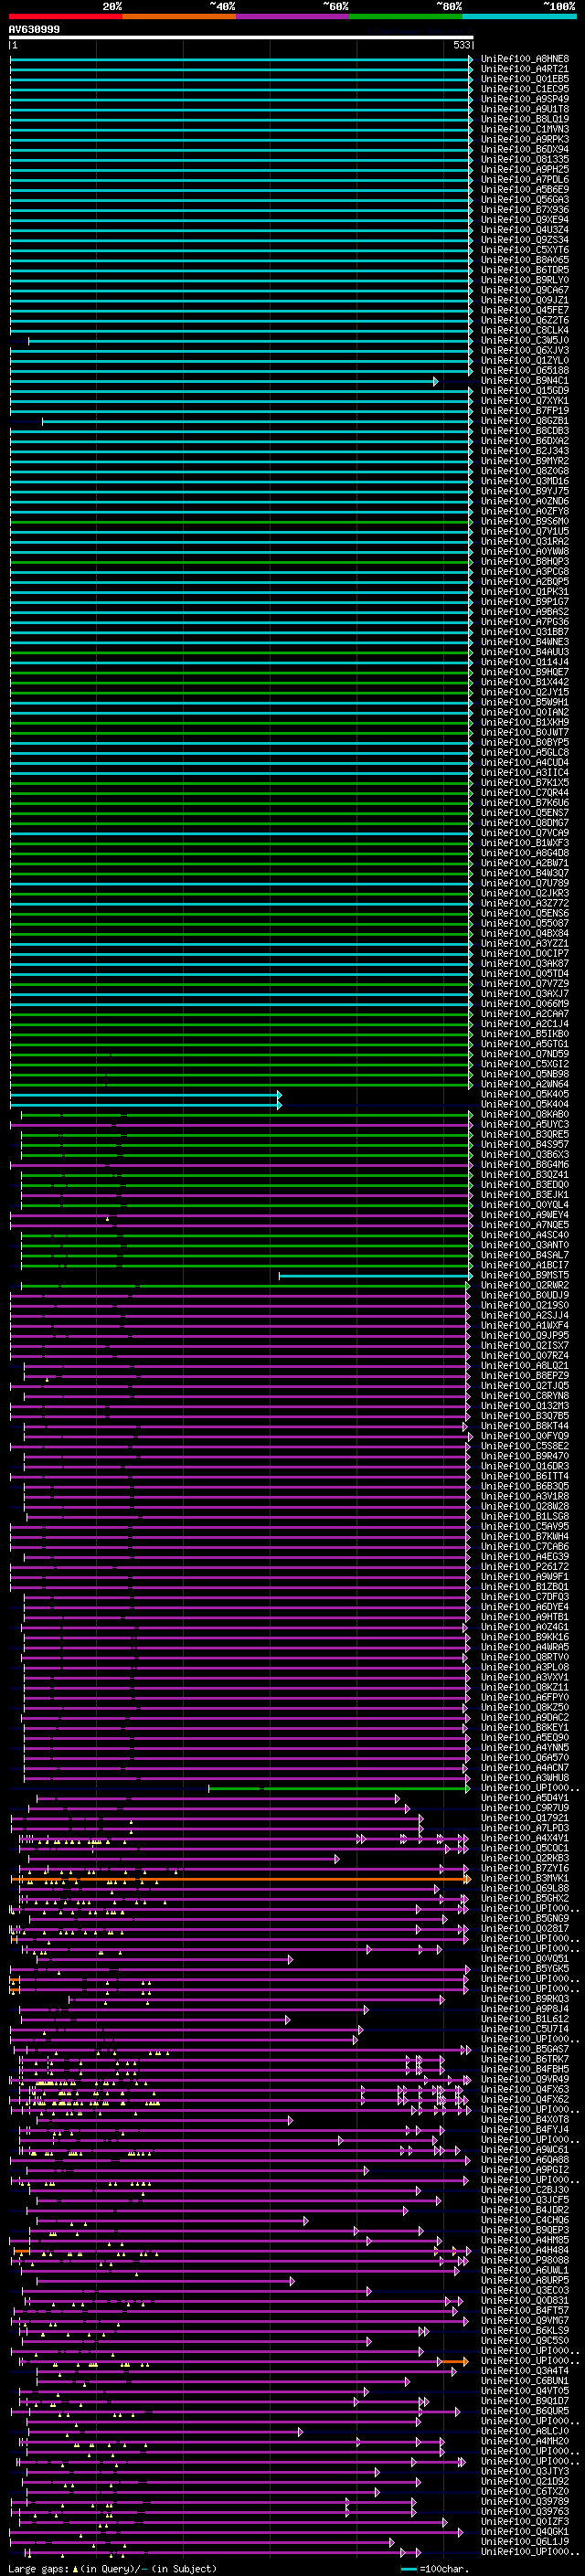
Task: Select hit label UniRef100_B8G4M6
Action: [525, 1165]
